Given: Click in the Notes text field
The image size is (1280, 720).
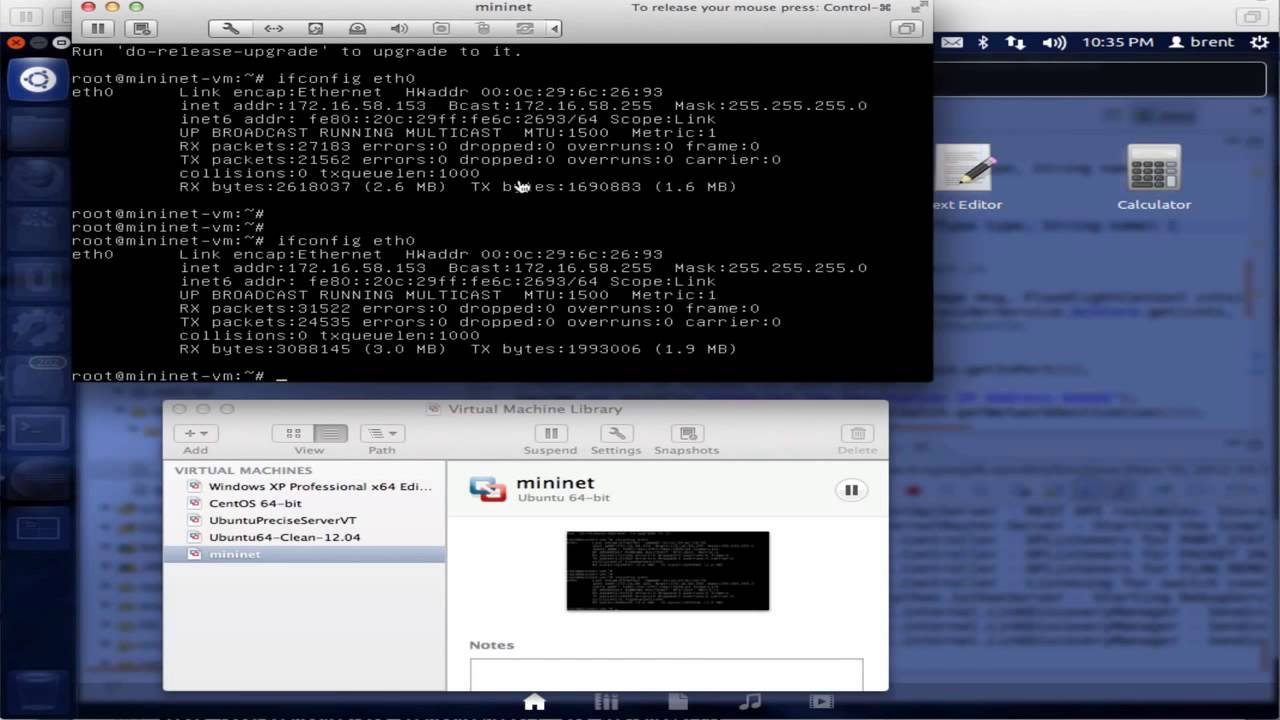Looking at the screenshot, I should coord(666,674).
